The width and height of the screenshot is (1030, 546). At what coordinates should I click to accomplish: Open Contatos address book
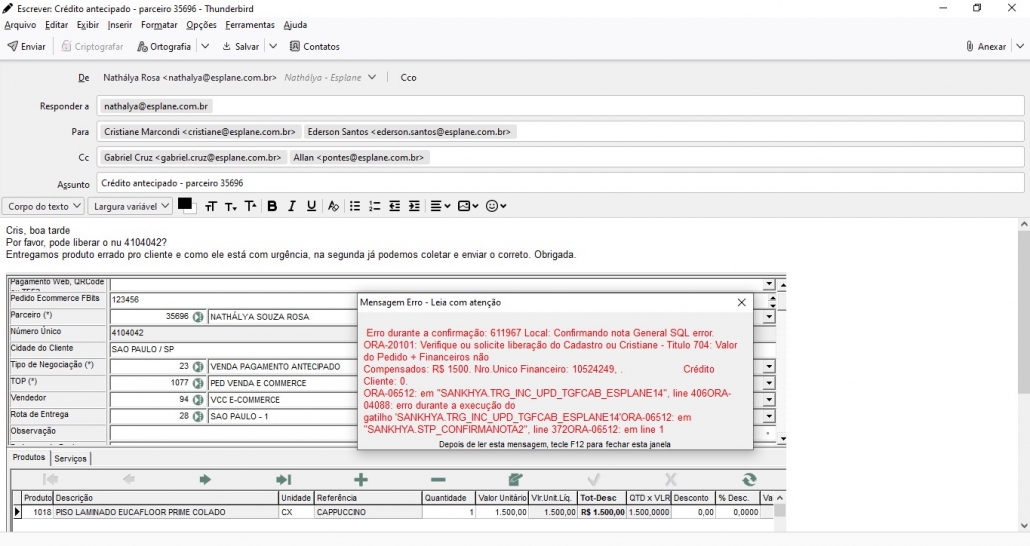pyautogui.click(x=314, y=46)
